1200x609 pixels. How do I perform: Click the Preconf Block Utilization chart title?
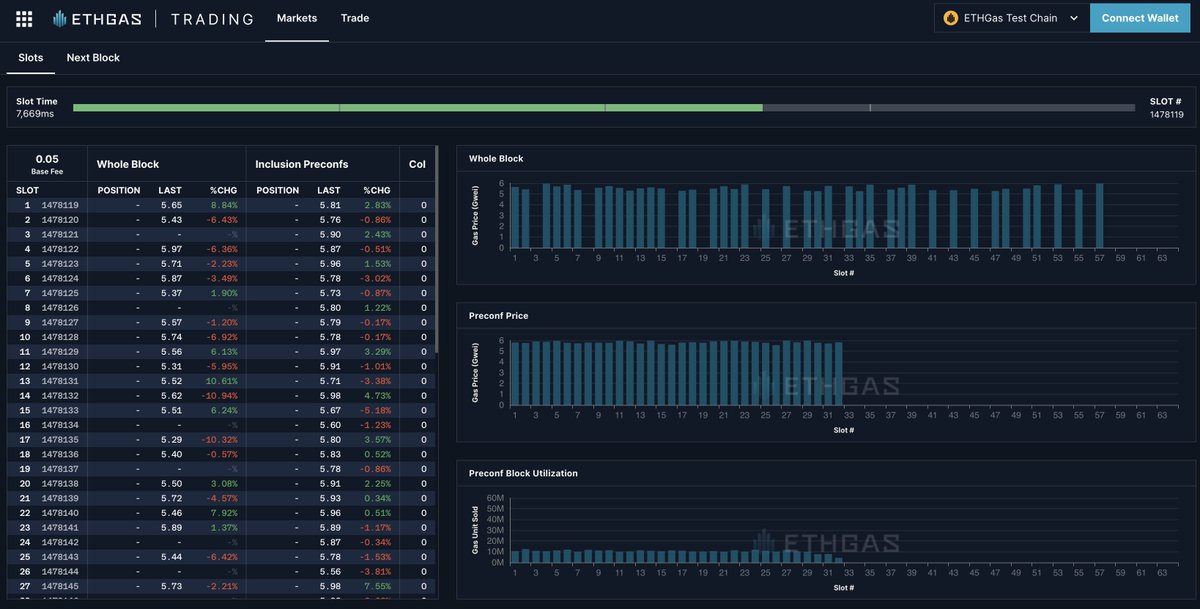click(523, 473)
